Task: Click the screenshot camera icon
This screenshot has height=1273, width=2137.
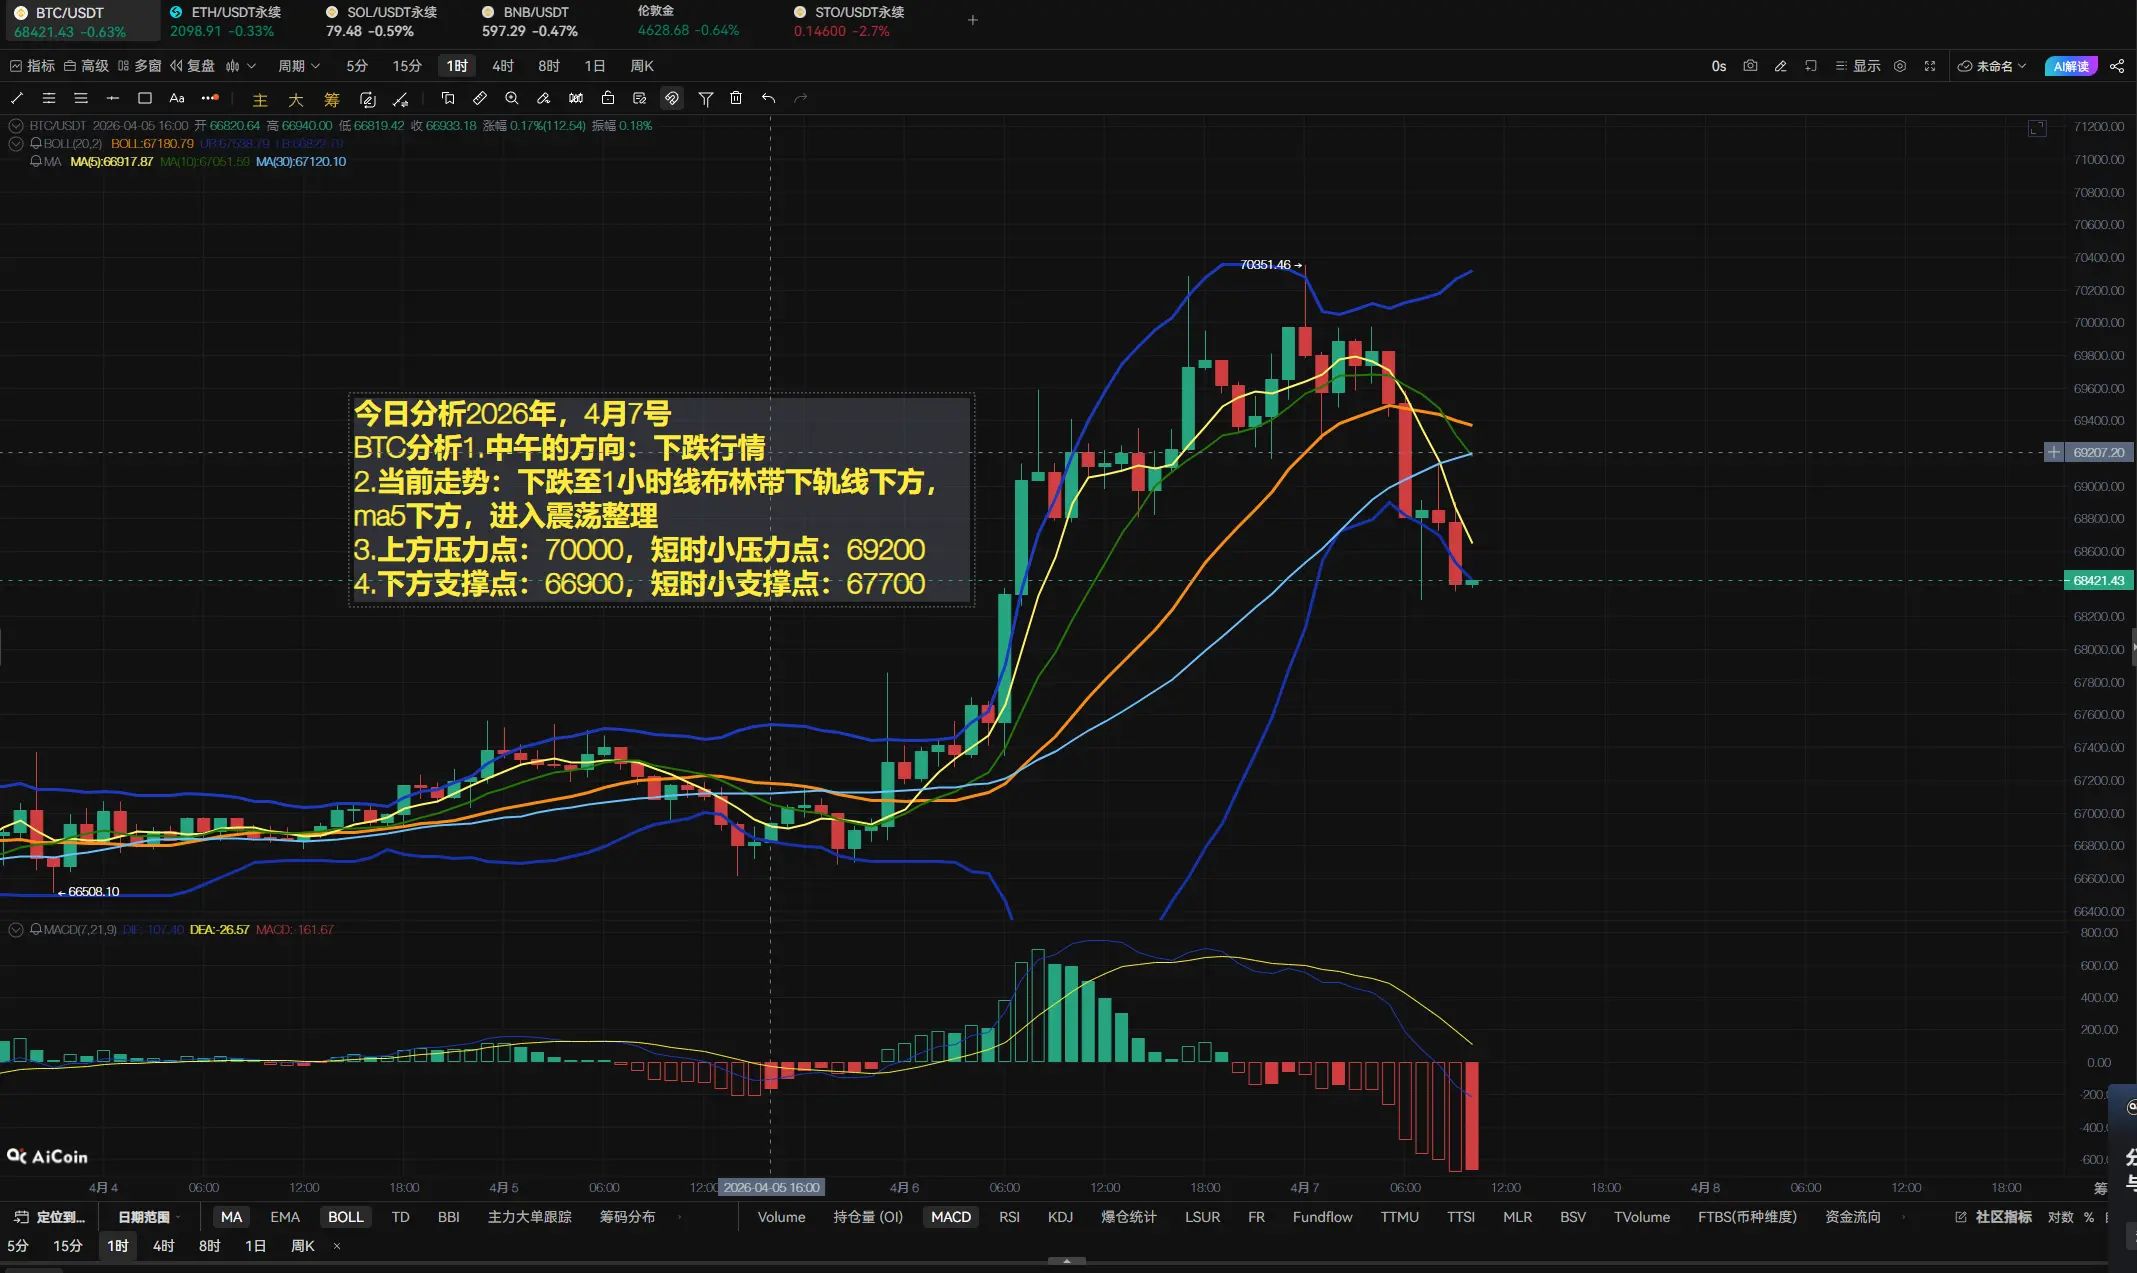Action: tap(1750, 66)
